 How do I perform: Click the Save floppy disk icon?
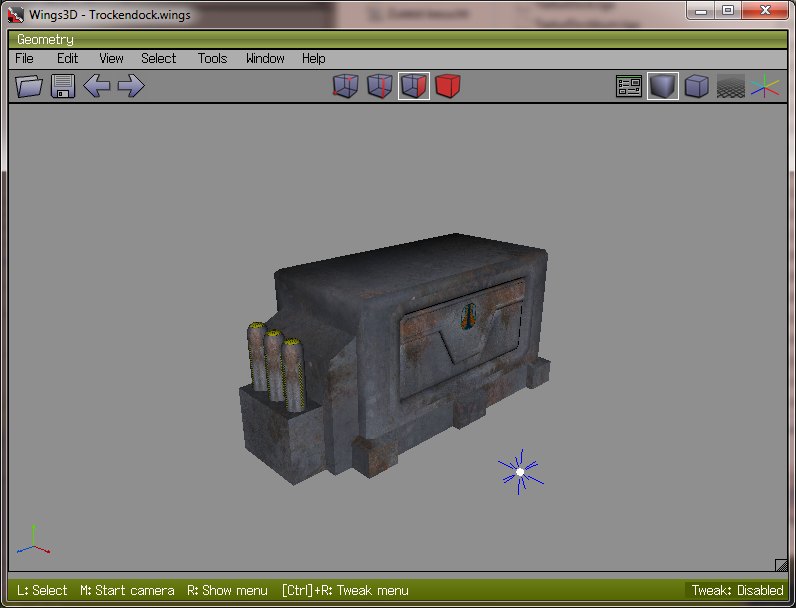pyautogui.click(x=63, y=87)
